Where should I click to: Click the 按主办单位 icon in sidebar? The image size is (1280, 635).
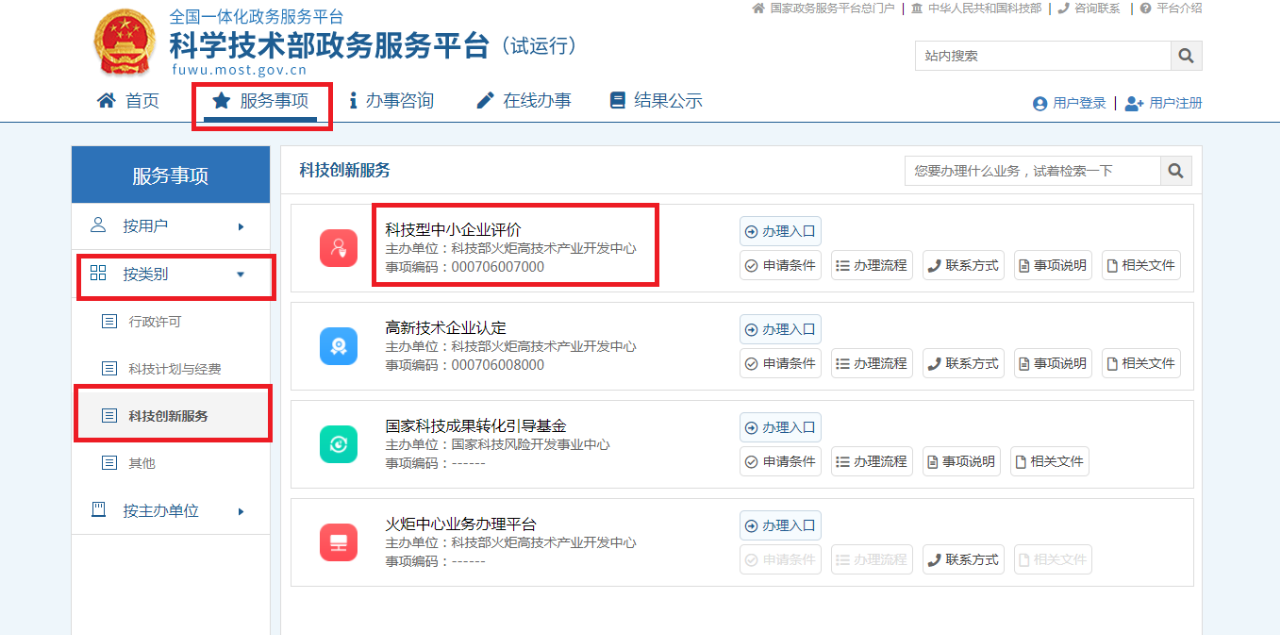pos(98,510)
